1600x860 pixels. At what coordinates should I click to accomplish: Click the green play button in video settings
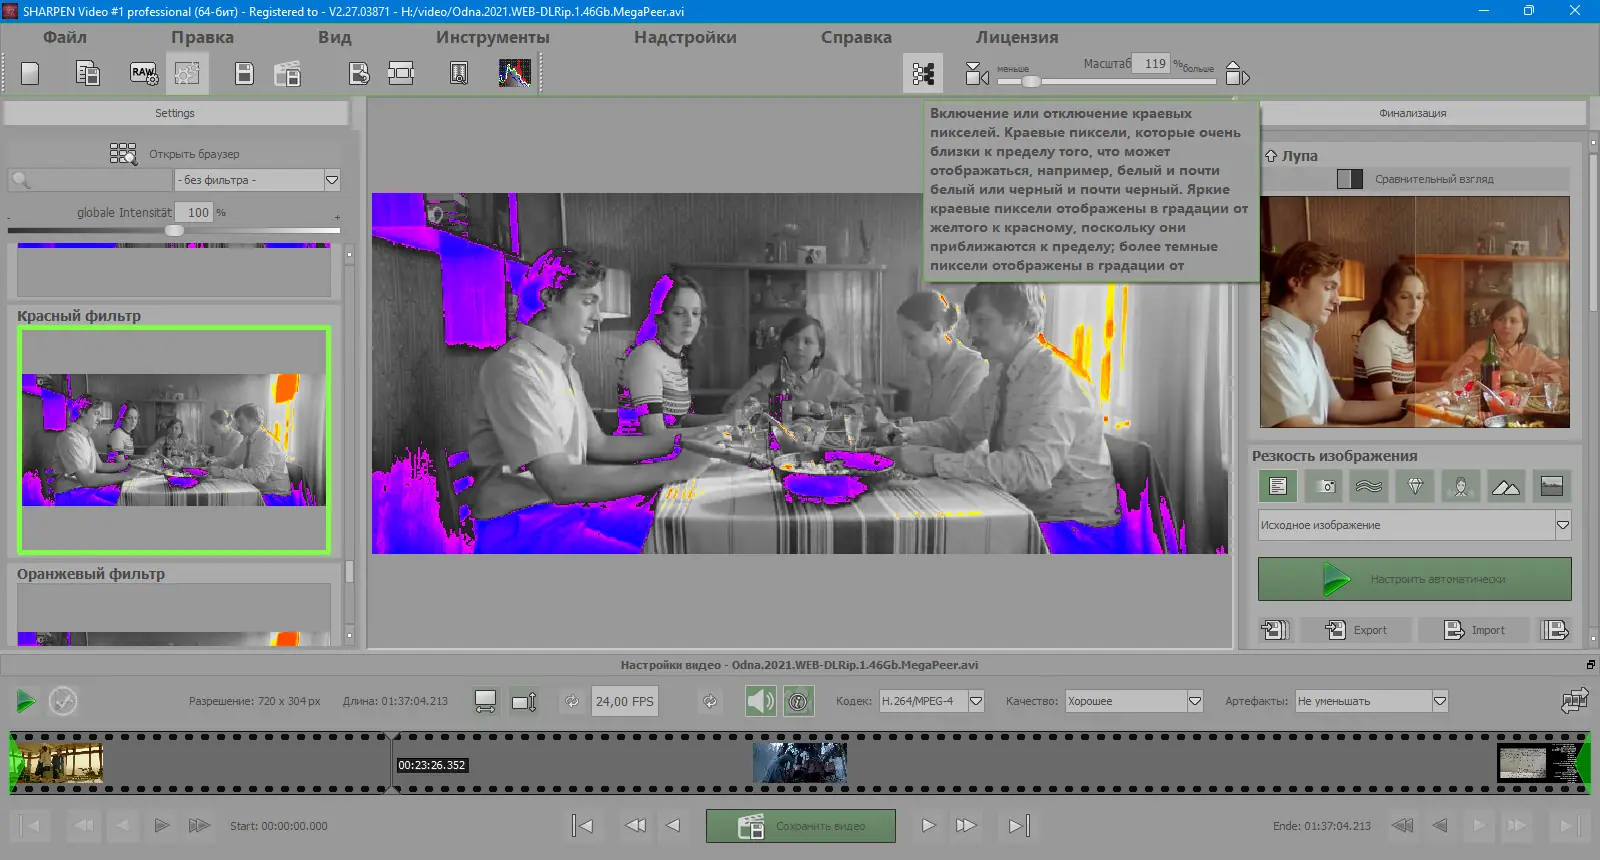26,701
